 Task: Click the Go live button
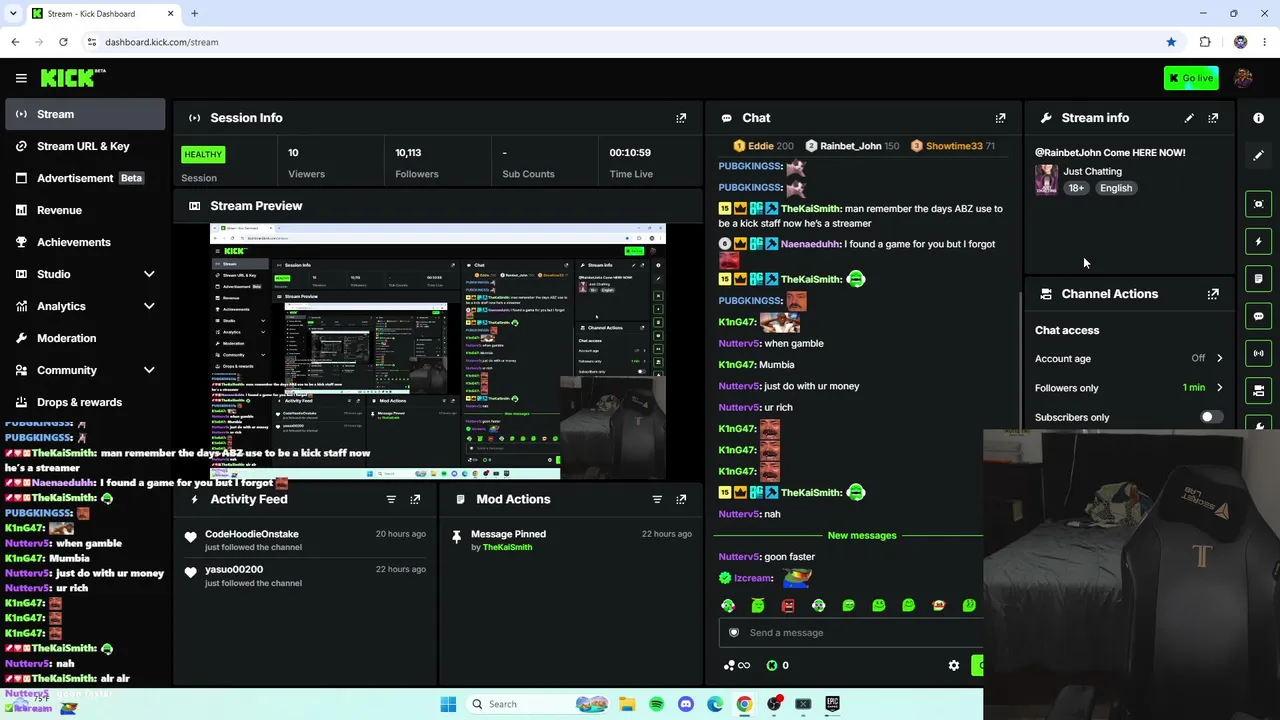pos(1191,78)
